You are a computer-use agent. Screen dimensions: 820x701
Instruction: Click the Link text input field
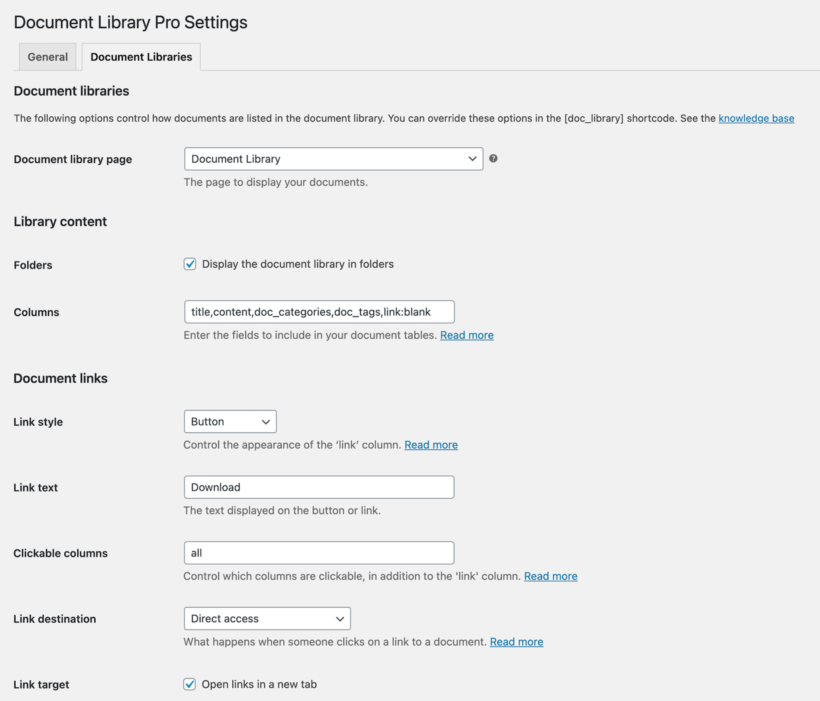(318, 487)
